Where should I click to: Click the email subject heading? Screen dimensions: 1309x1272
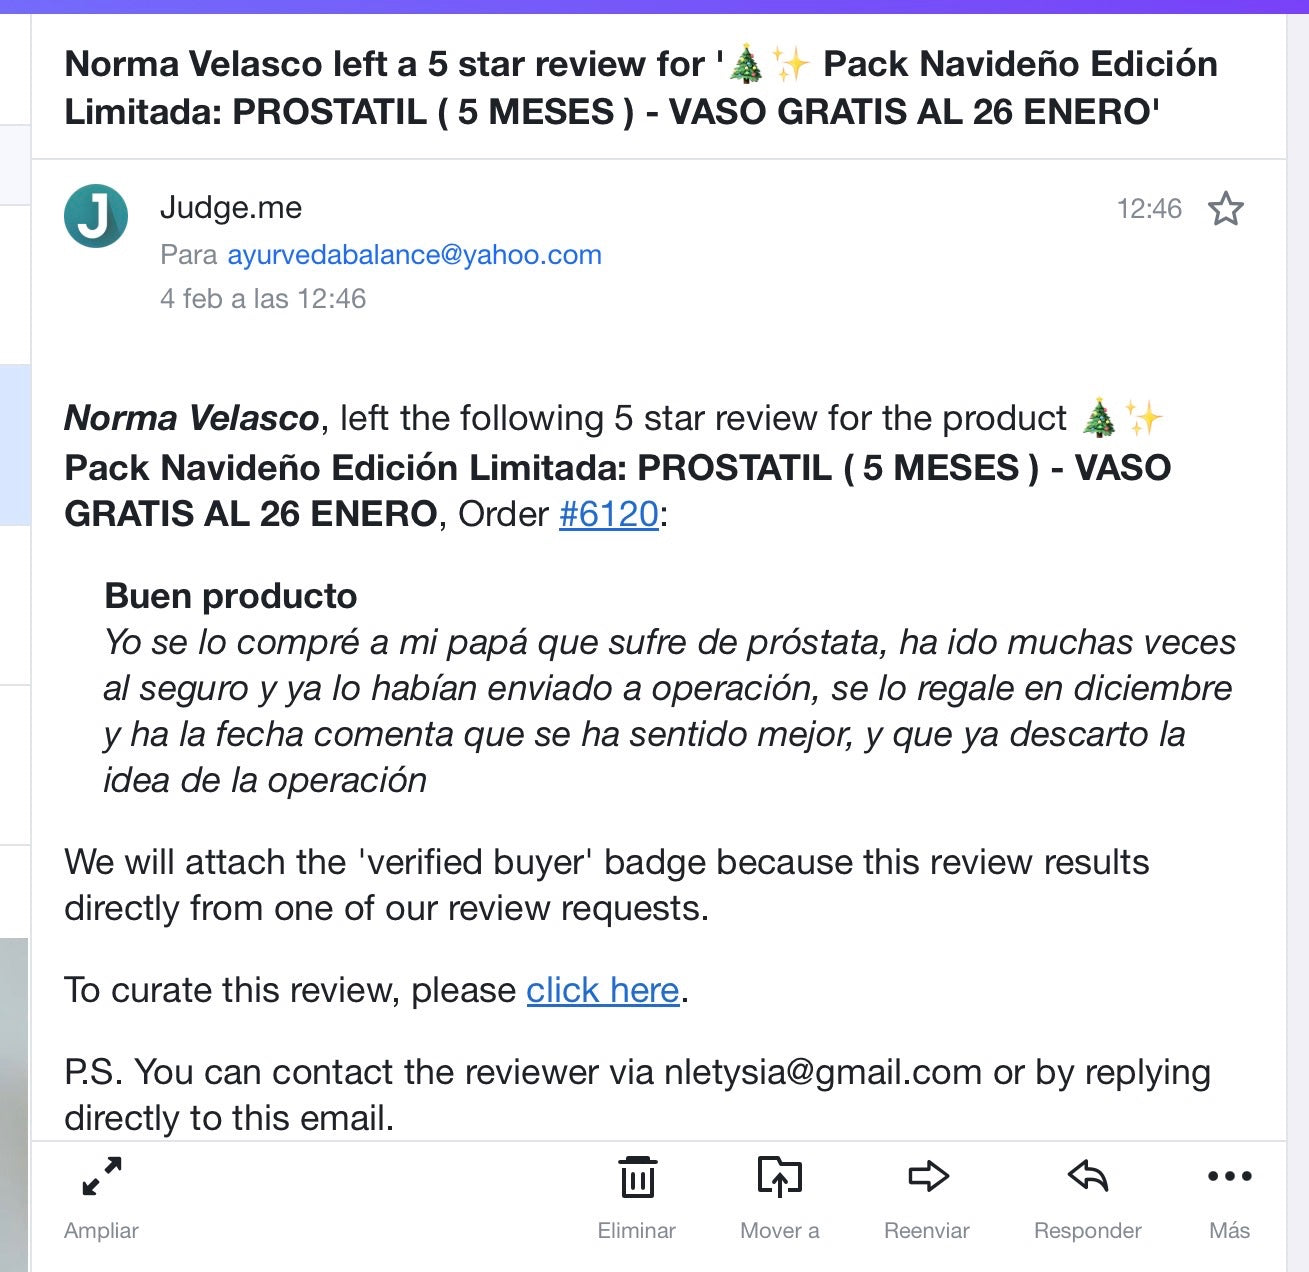(641, 87)
